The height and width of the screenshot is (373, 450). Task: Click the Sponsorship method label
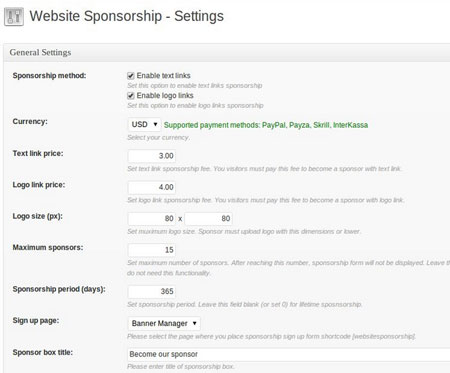click(49, 76)
